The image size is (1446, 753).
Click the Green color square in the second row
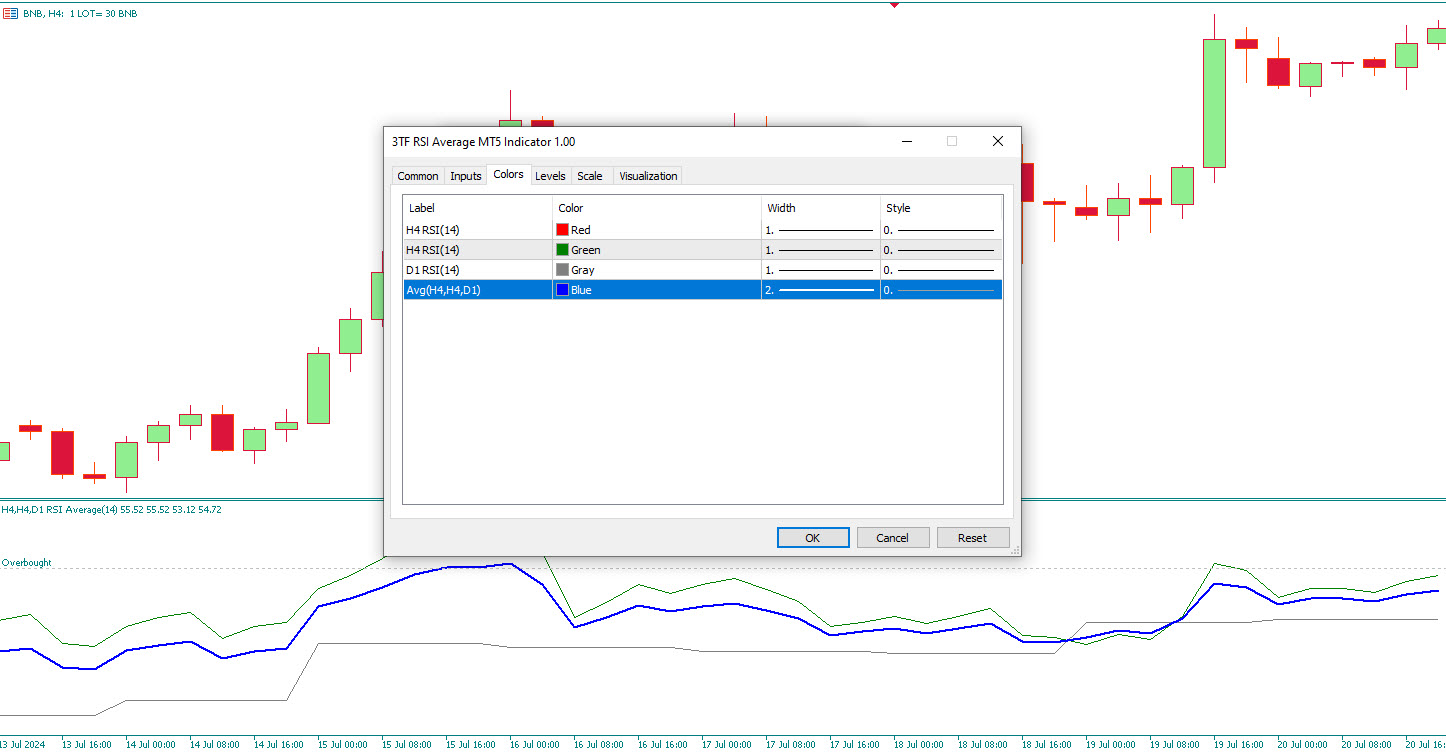(563, 249)
